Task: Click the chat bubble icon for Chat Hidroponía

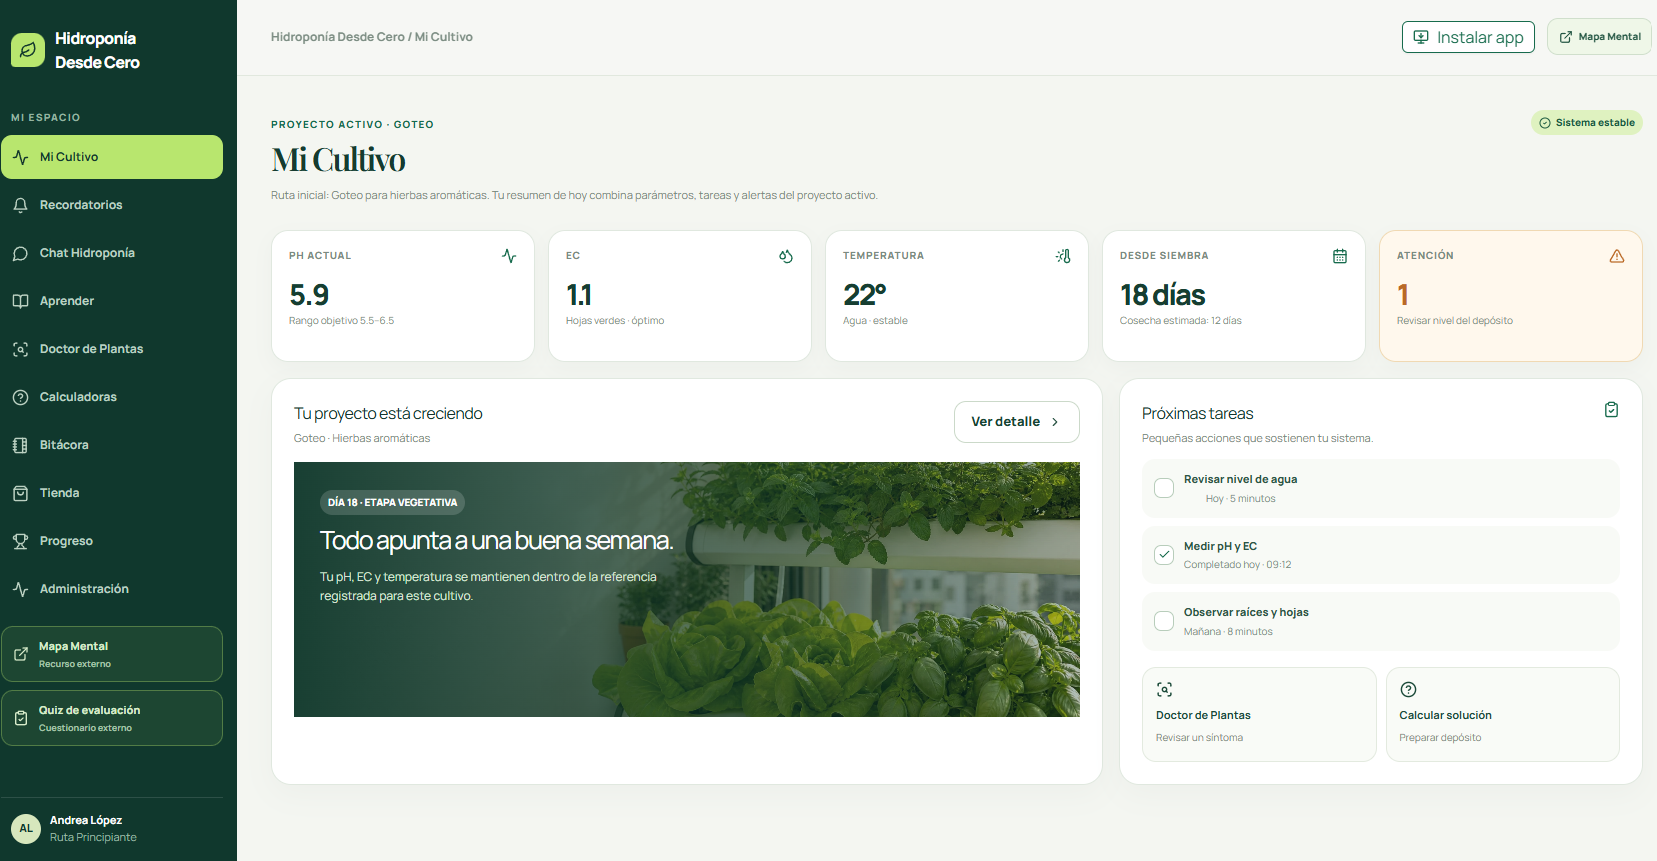Action: [20, 253]
